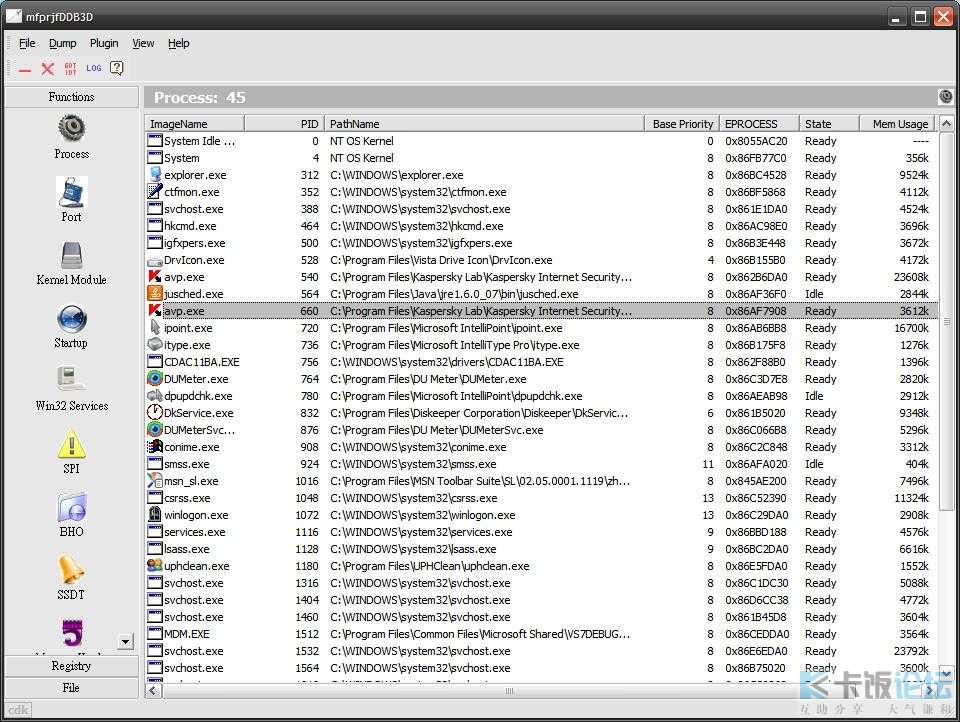Select the itype.exe row

pyautogui.click(x=541, y=345)
